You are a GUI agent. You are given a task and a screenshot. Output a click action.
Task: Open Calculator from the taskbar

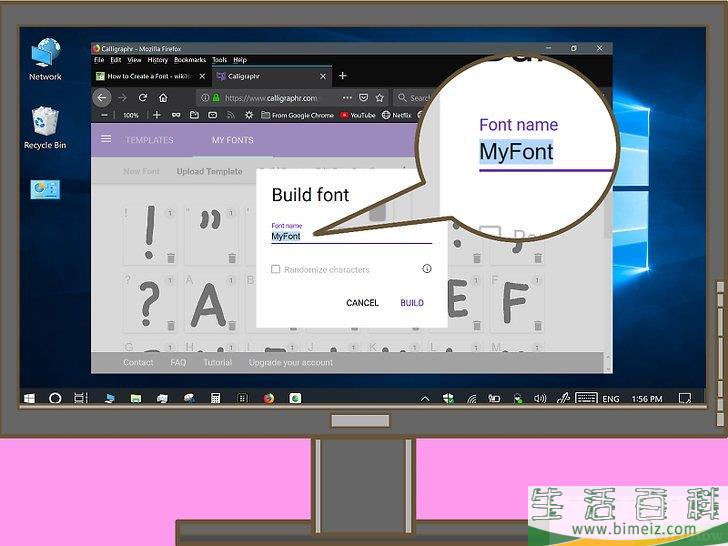coord(215,398)
